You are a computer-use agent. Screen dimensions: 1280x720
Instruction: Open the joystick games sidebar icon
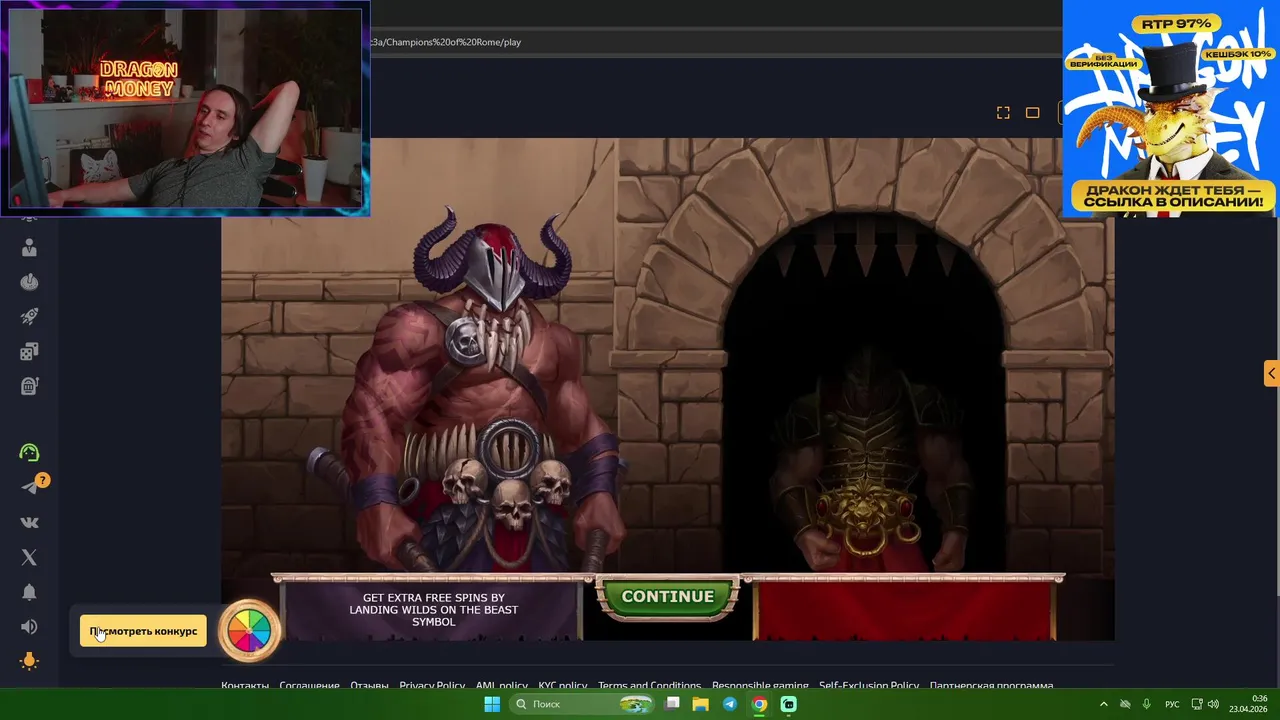click(29, 282)
